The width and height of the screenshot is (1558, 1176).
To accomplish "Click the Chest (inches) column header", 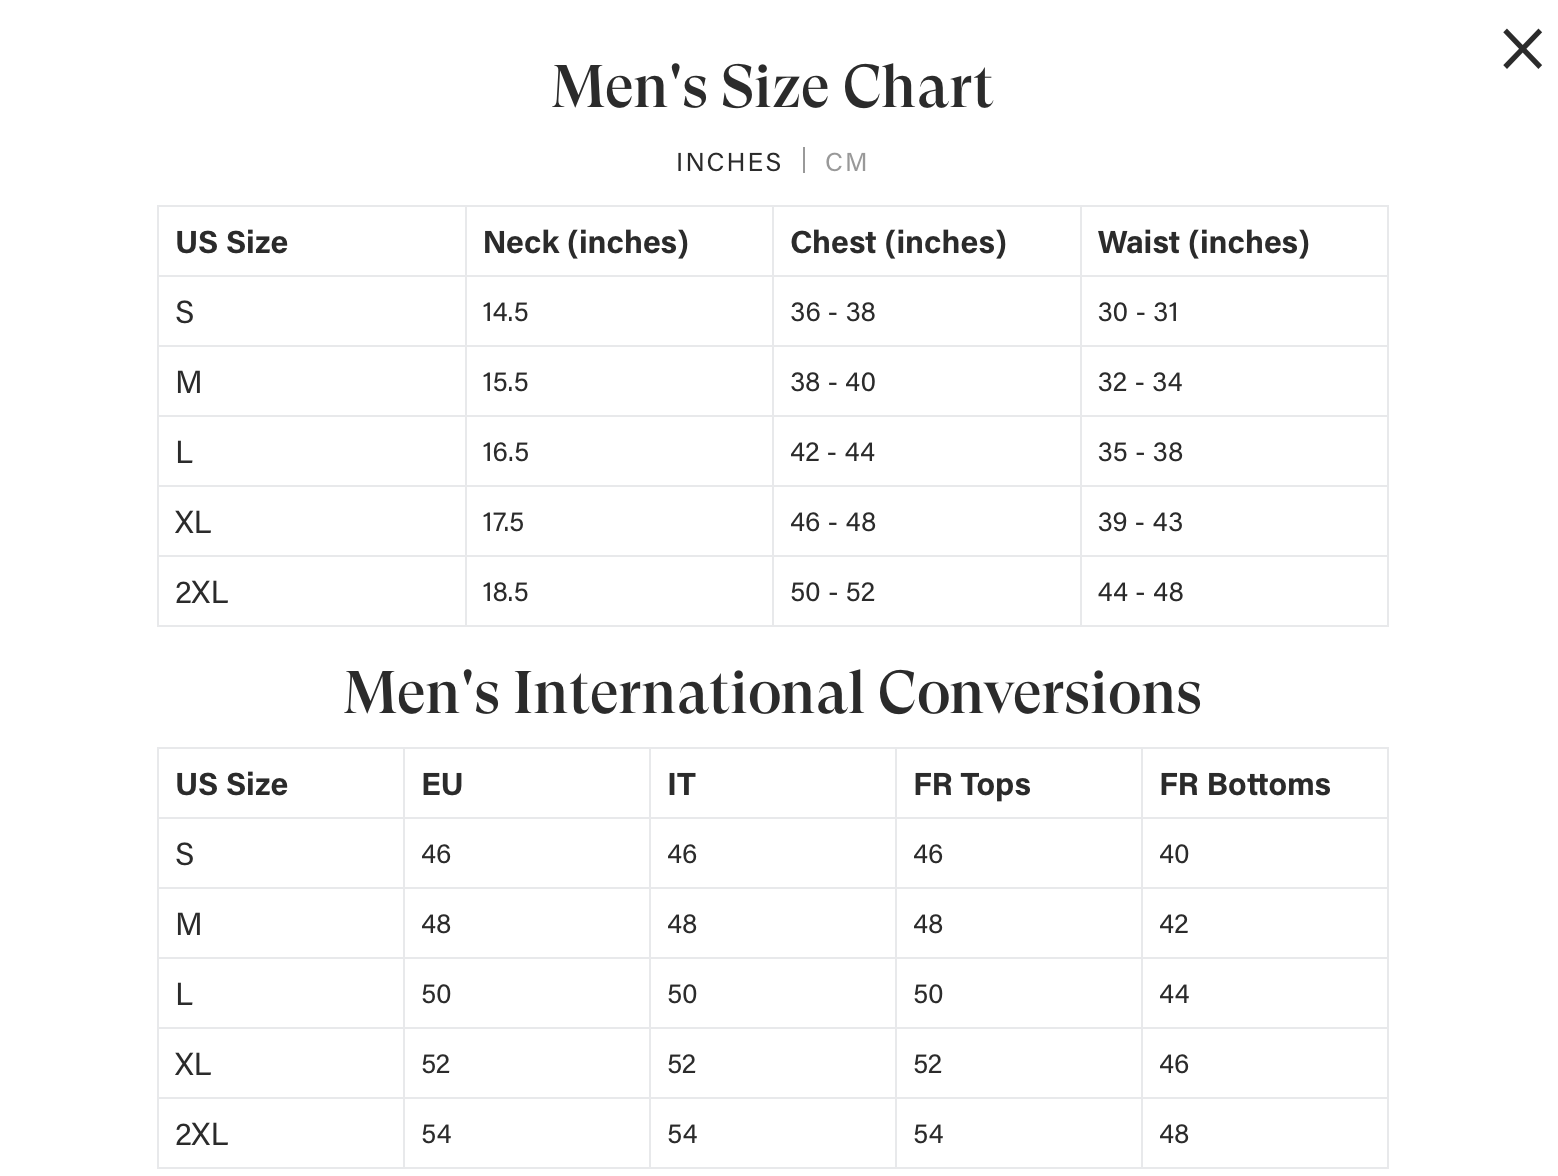I will (x=897, y=242).
